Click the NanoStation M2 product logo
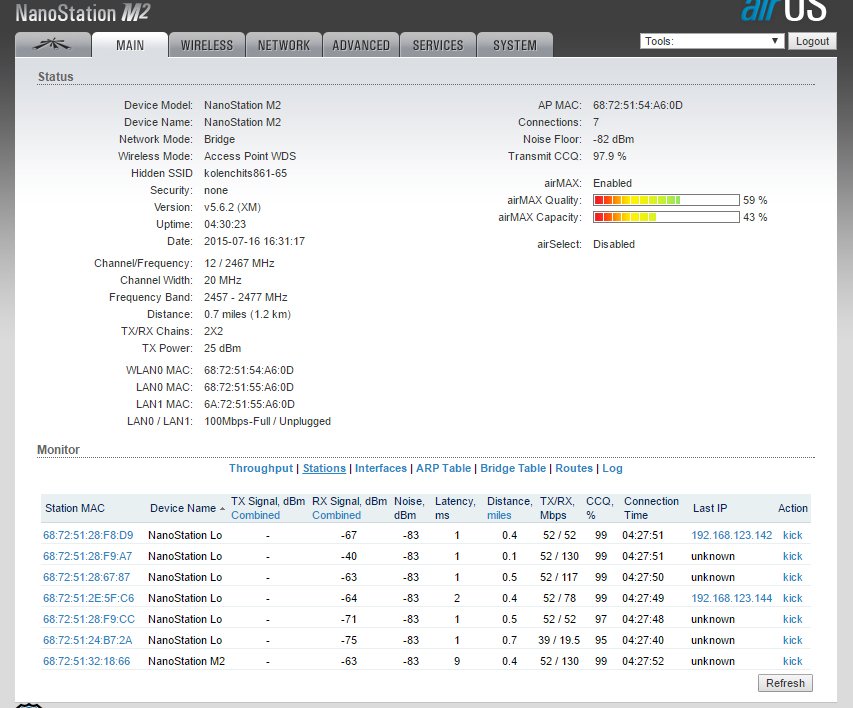 (x=83, y=13)
